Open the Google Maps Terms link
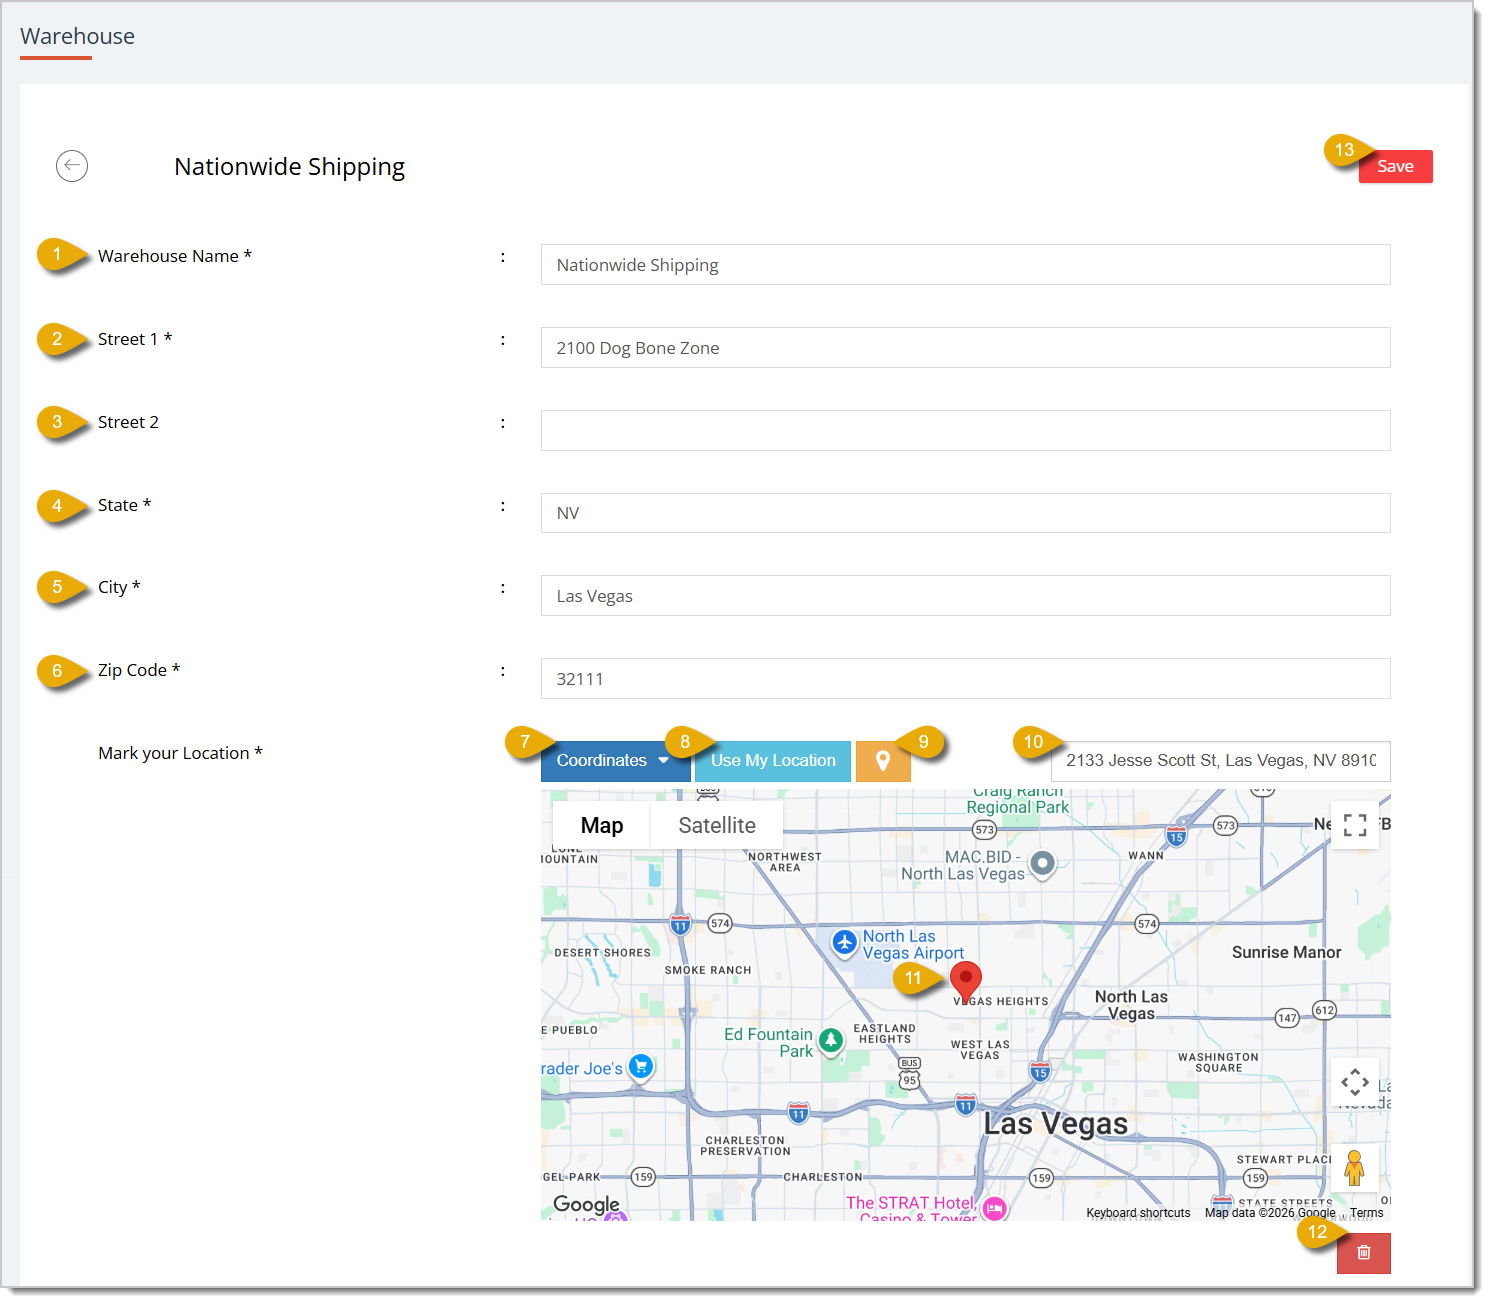 [1366, 1213]
